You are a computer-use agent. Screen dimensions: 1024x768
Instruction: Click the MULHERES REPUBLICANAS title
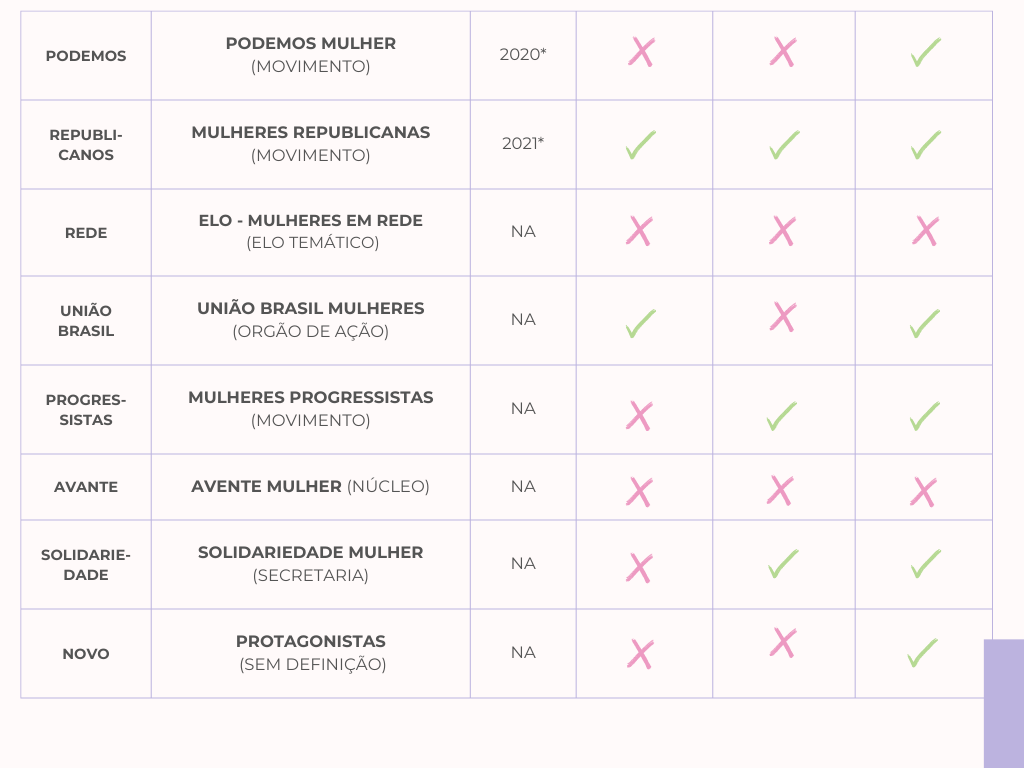(x=311, y=133)
